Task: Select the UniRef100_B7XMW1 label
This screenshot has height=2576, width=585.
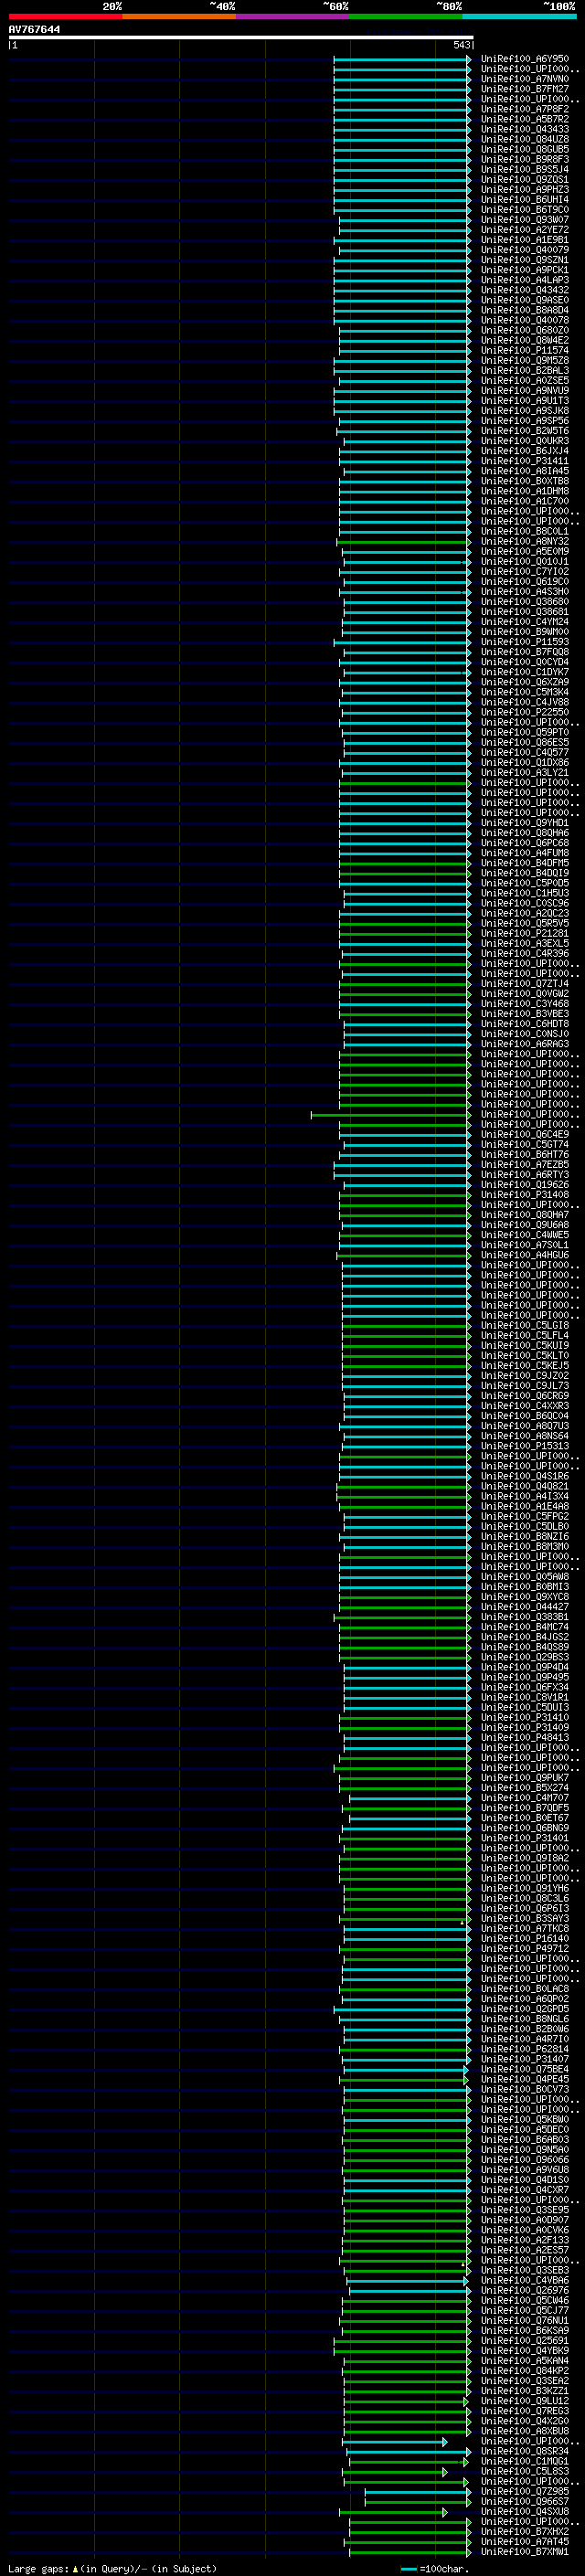Action: coord(524,2552)
